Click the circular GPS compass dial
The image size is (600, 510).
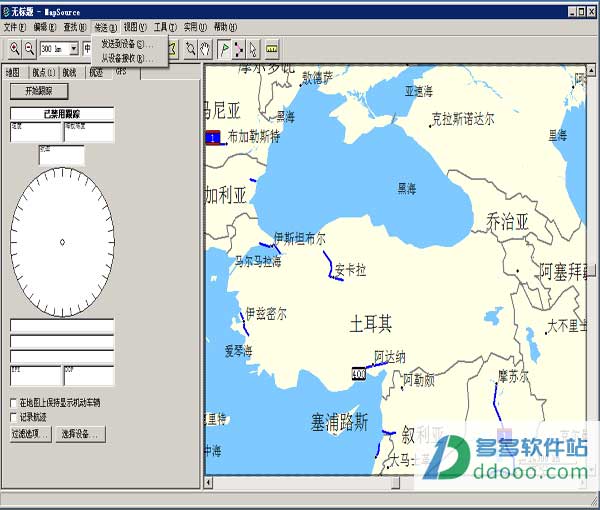coord(62,242)
